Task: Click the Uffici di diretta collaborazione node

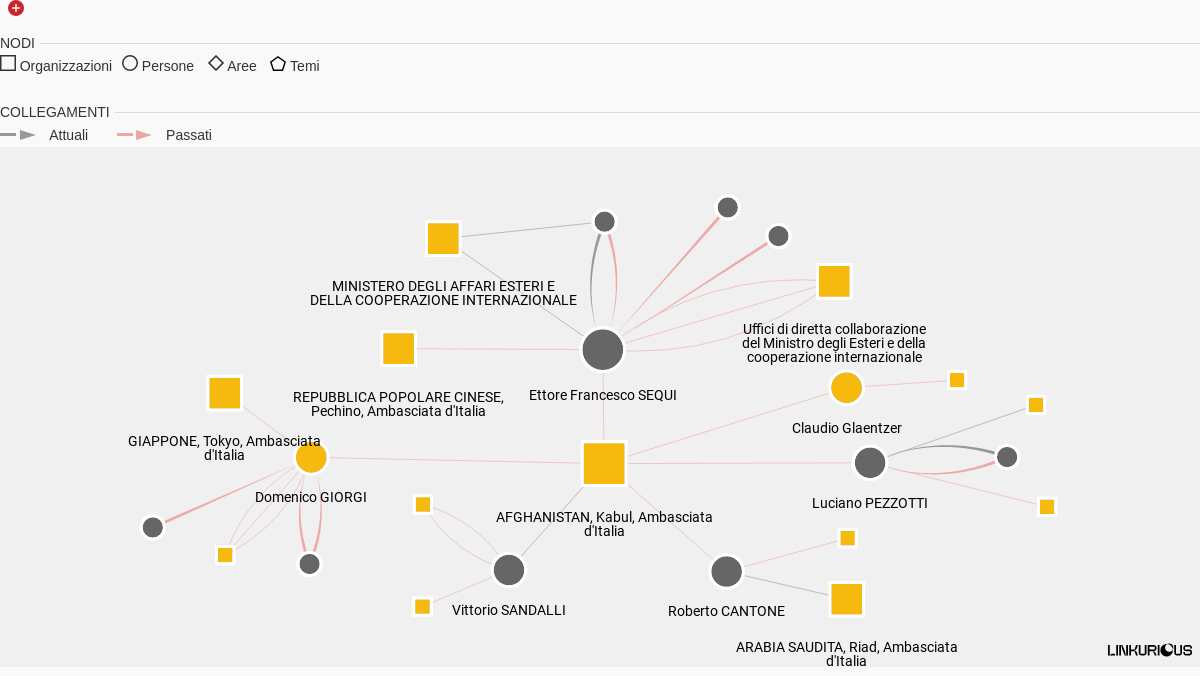Action: [x=834, y=281]
